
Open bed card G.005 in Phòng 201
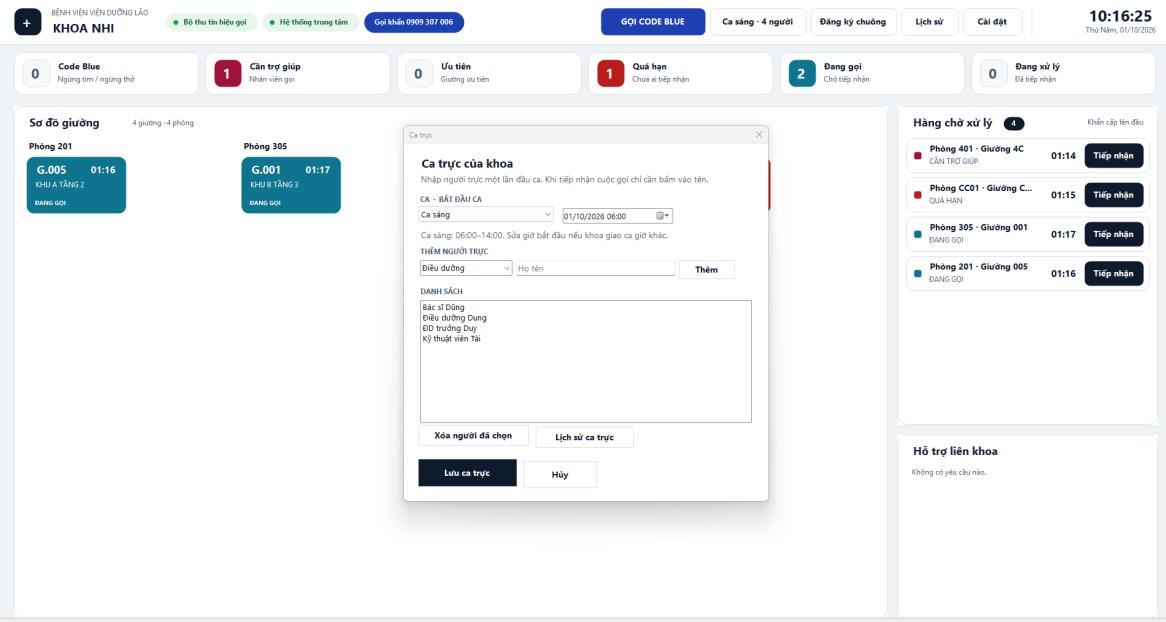(x=77, y=185)
